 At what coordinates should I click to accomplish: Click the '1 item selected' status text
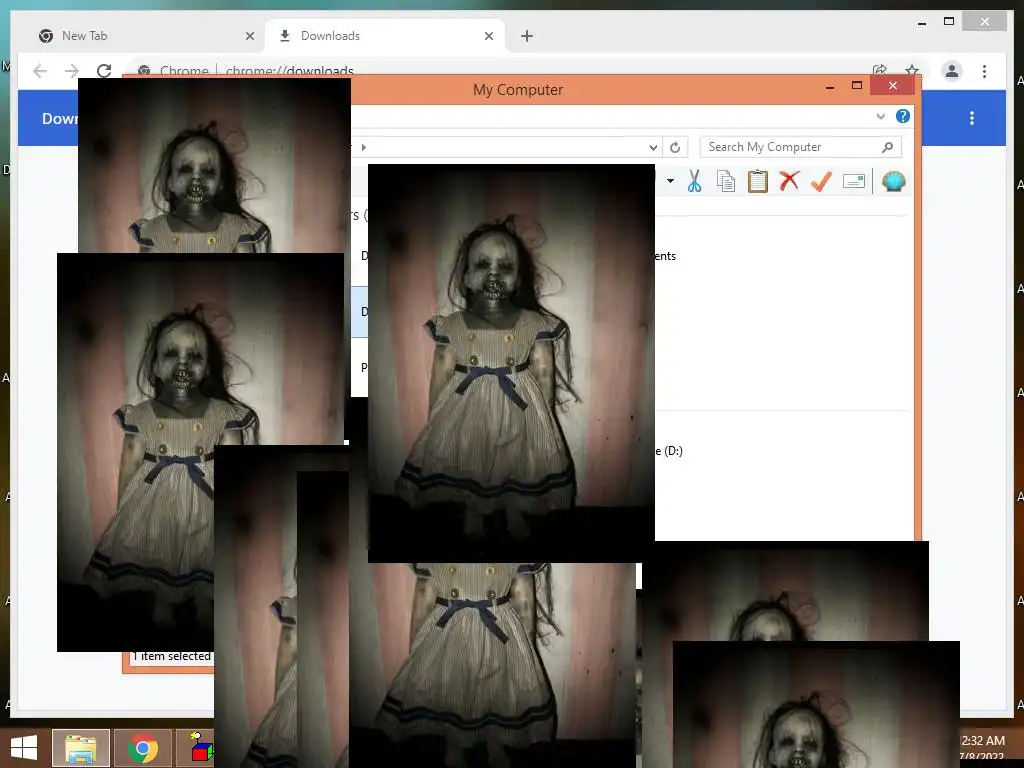tap(171, 656)
